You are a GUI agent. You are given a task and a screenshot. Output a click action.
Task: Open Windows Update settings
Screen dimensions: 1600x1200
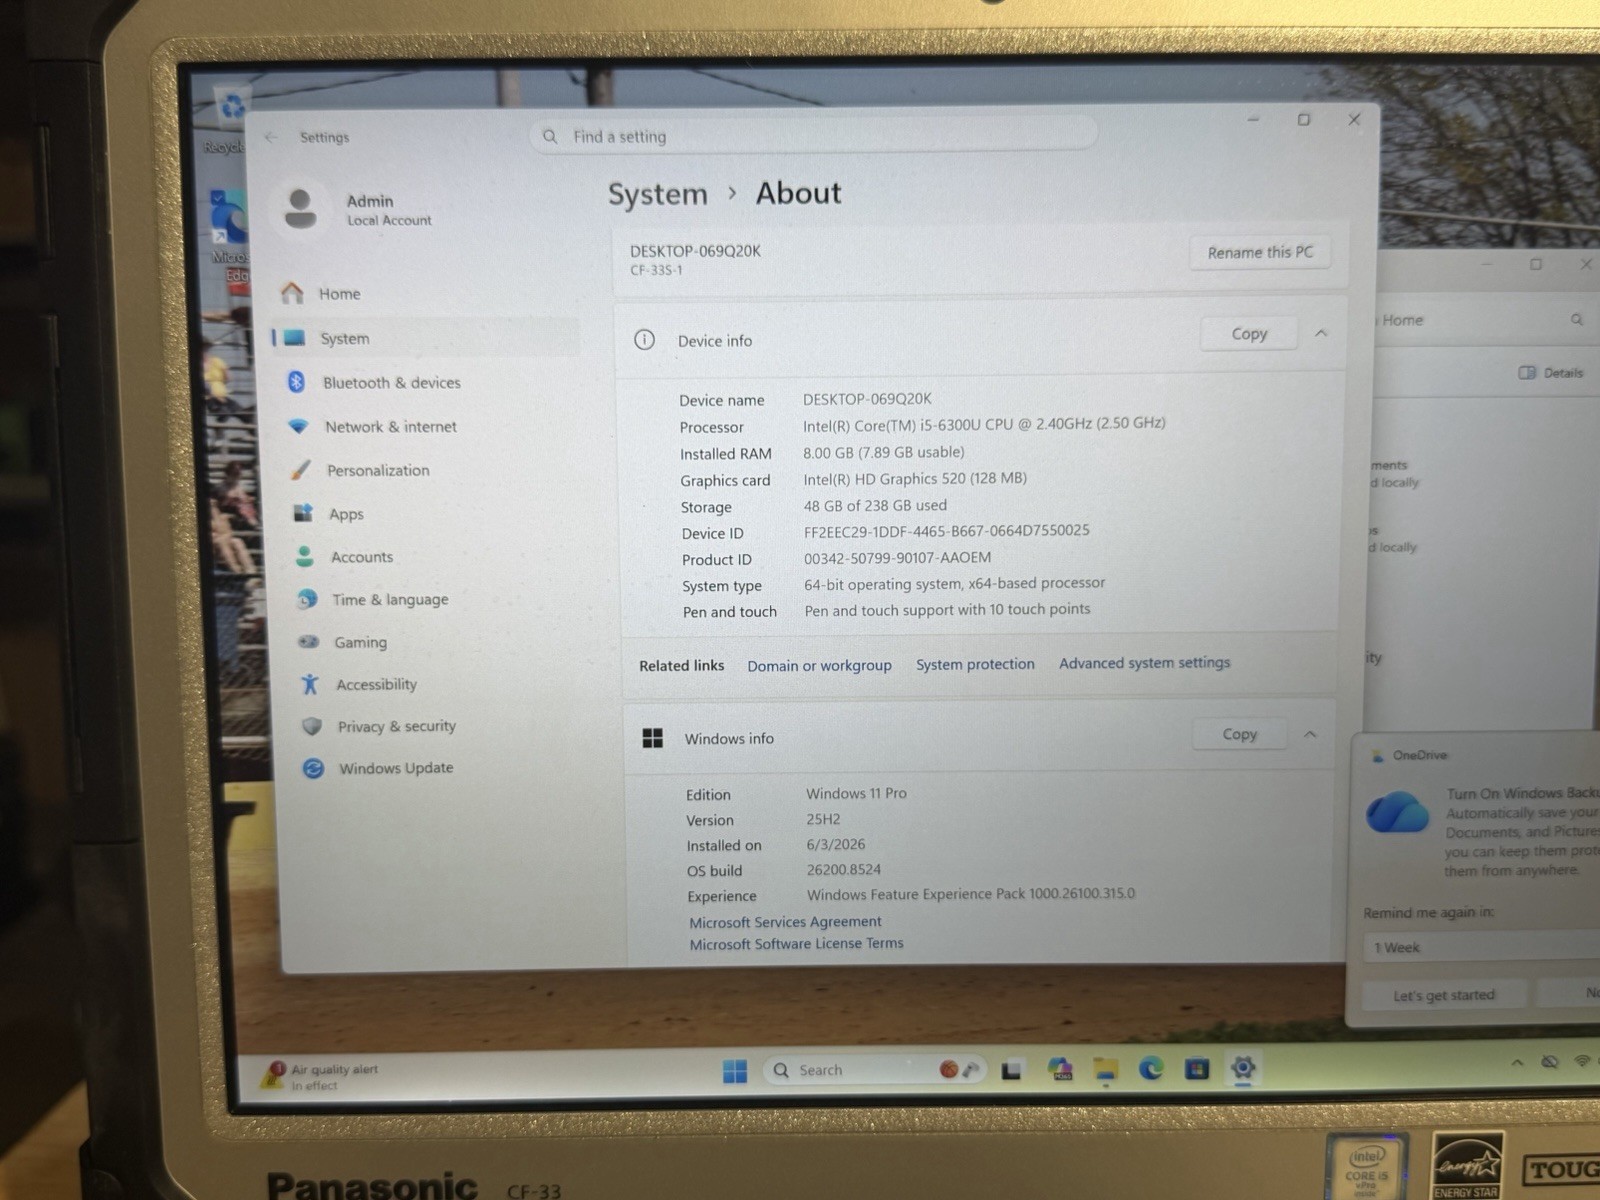pos(395,768)
